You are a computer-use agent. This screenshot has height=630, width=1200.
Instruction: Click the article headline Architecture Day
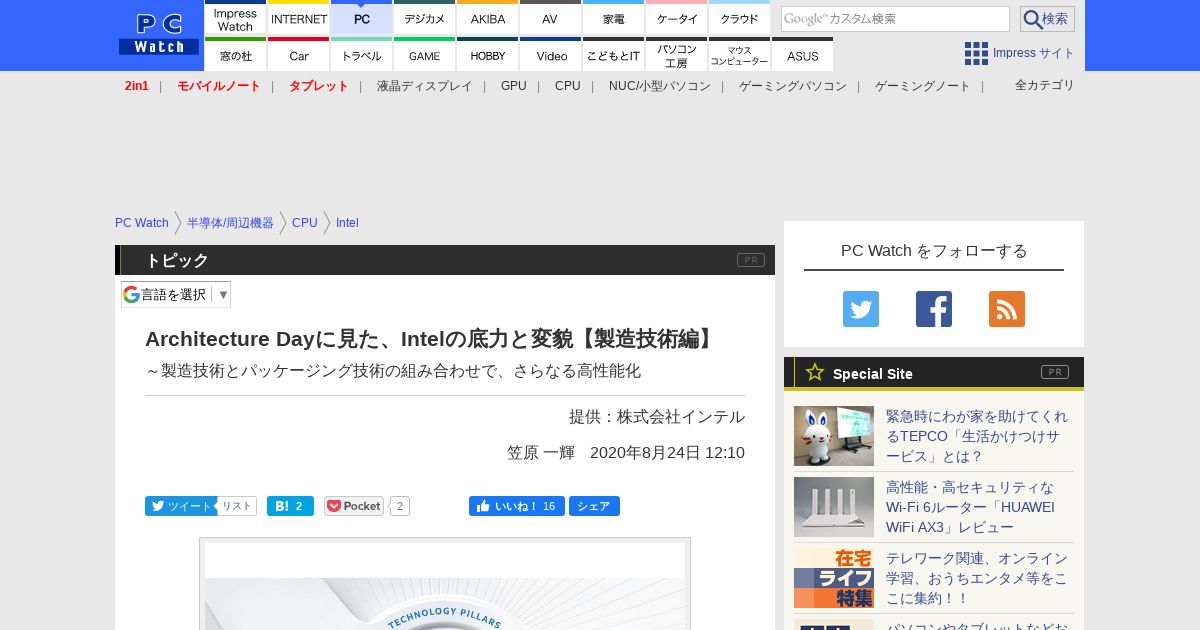pos(433,339)
